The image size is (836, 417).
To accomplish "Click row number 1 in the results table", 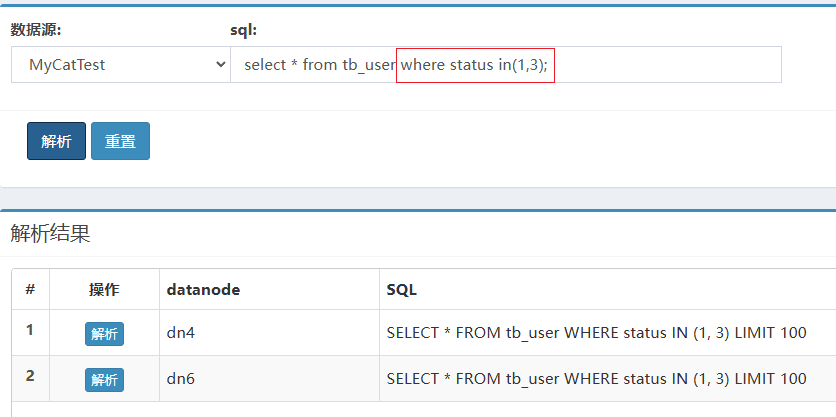I will coord(30,329).
